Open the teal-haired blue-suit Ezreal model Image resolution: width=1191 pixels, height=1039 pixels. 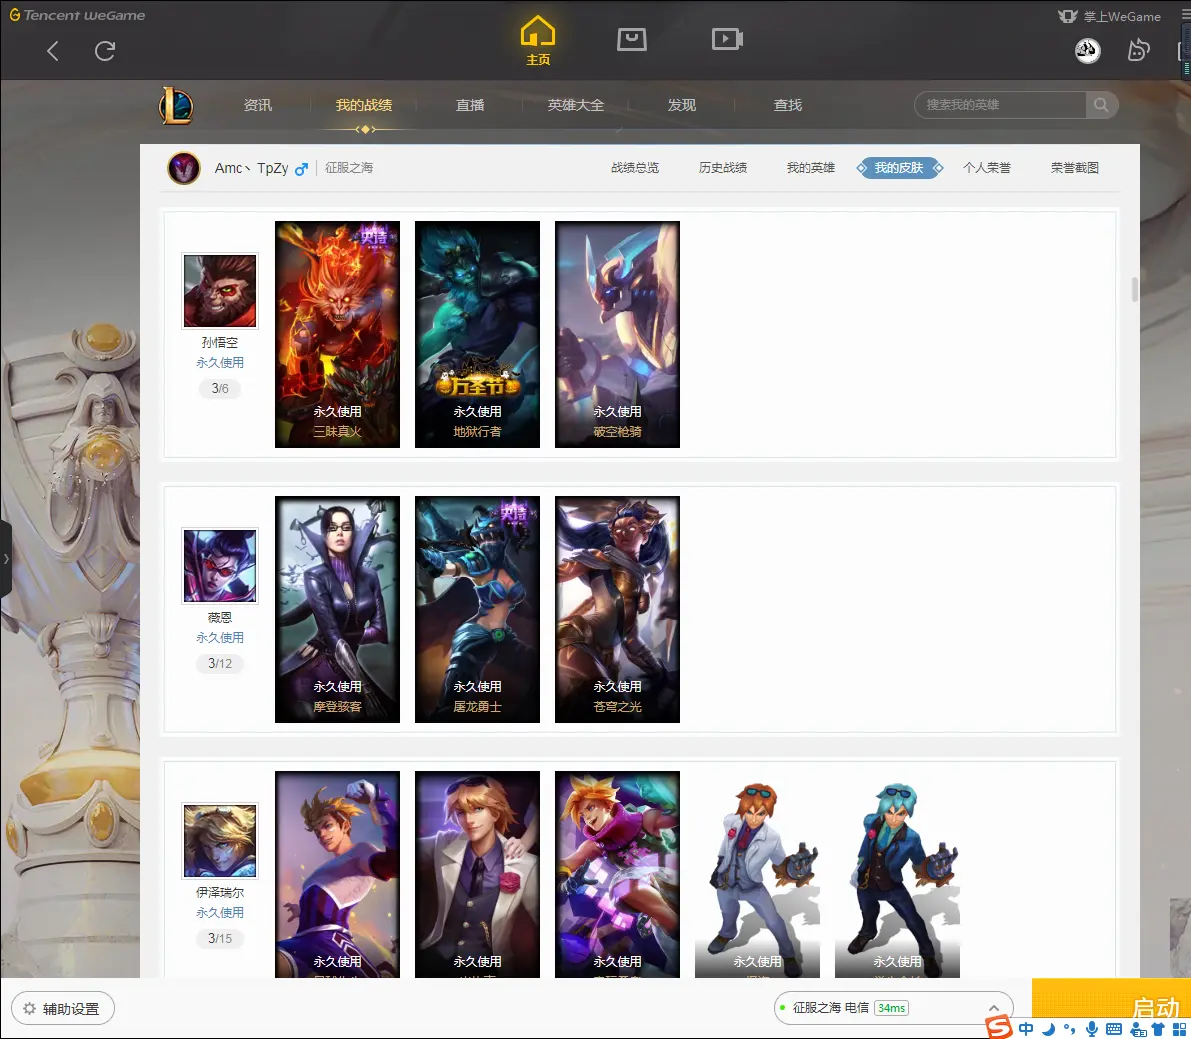click(x=897, y=874)
